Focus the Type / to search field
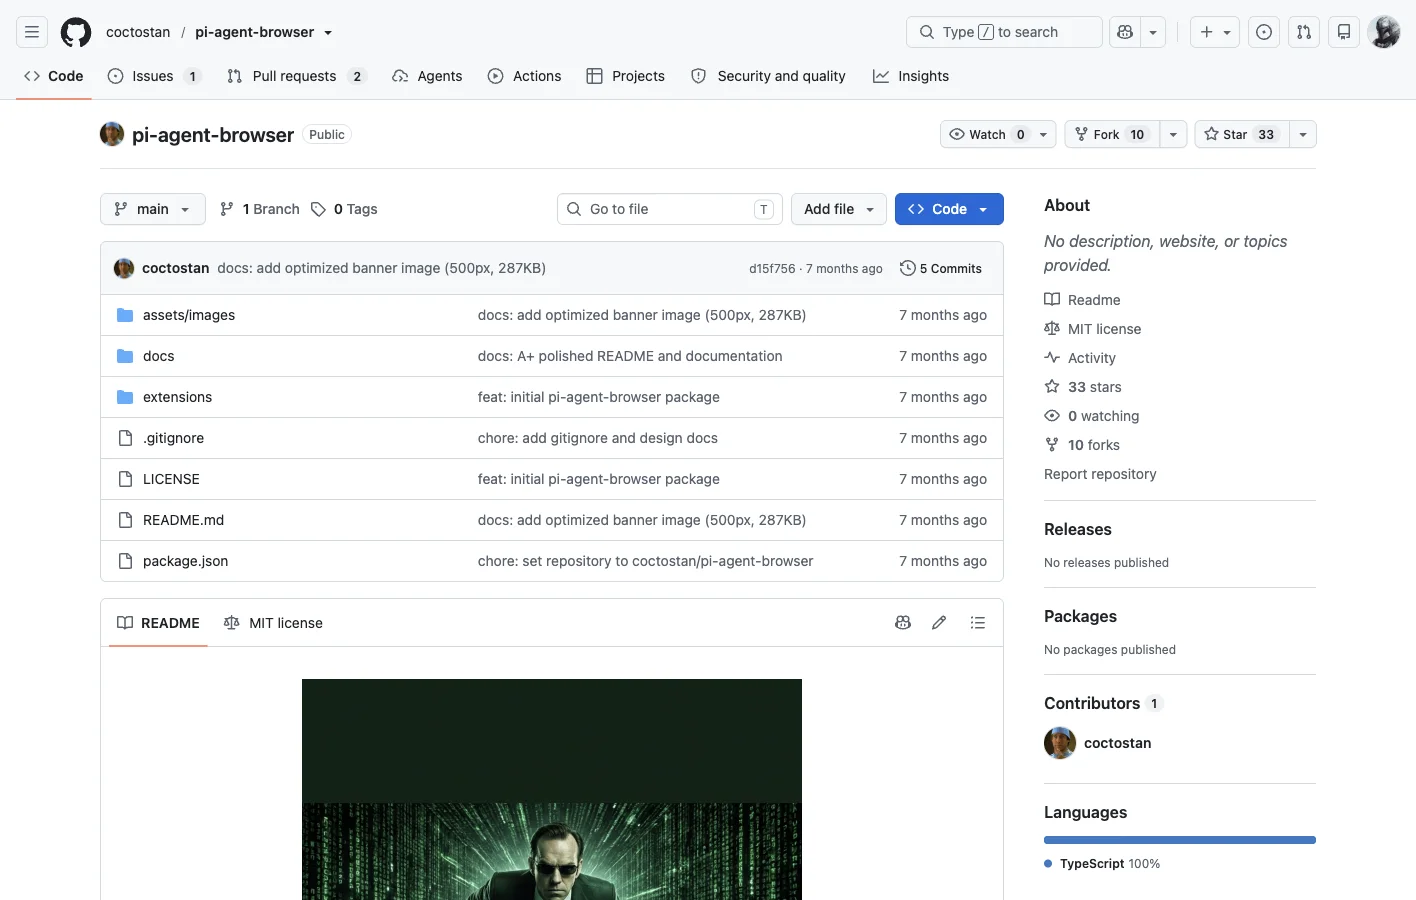The image size is (1416, 900). tap(1004, 32)
